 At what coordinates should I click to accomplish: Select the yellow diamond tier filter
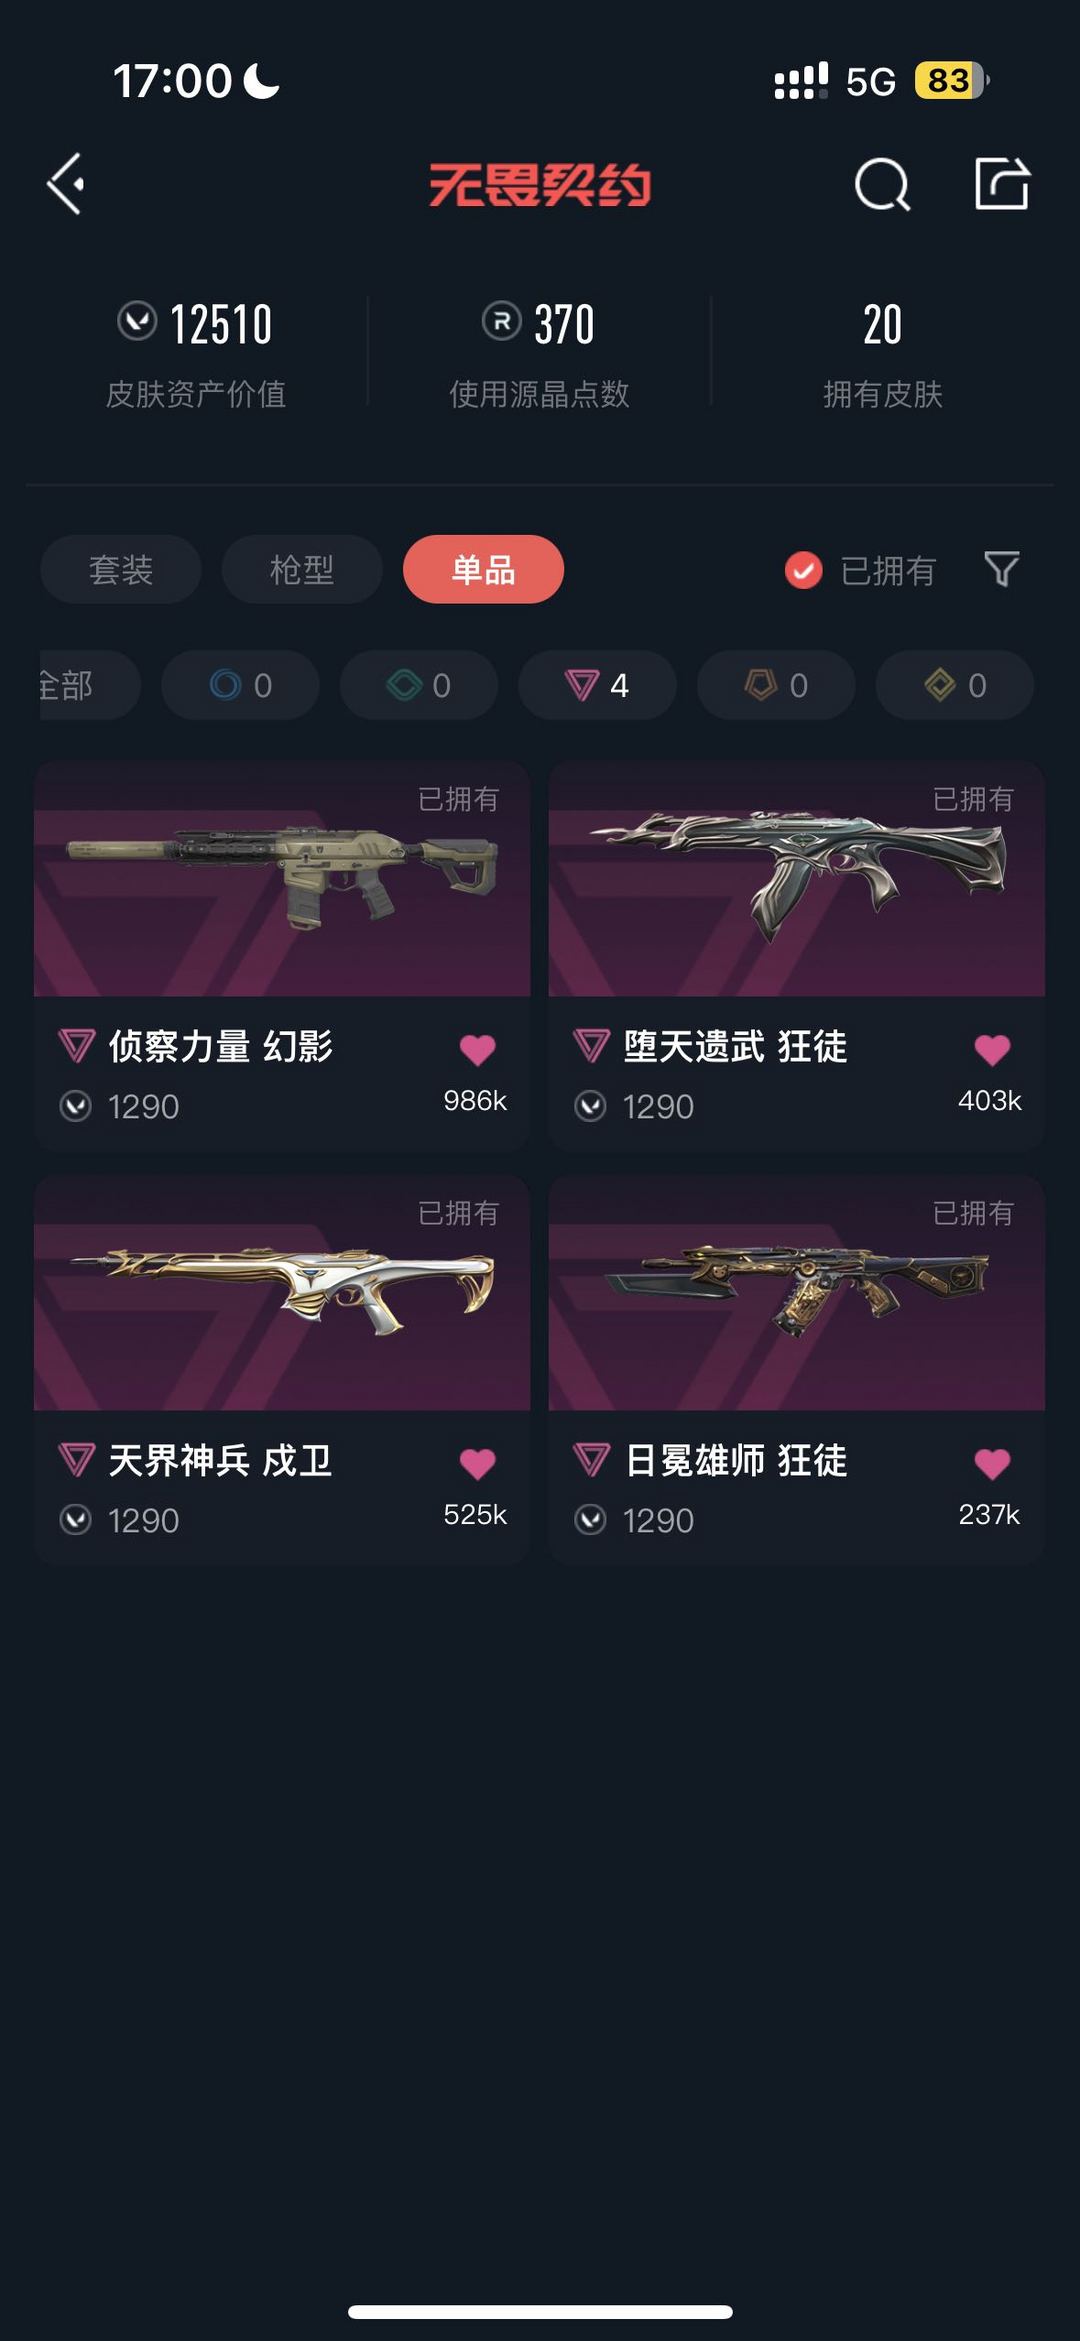click(x=955, y=685)
